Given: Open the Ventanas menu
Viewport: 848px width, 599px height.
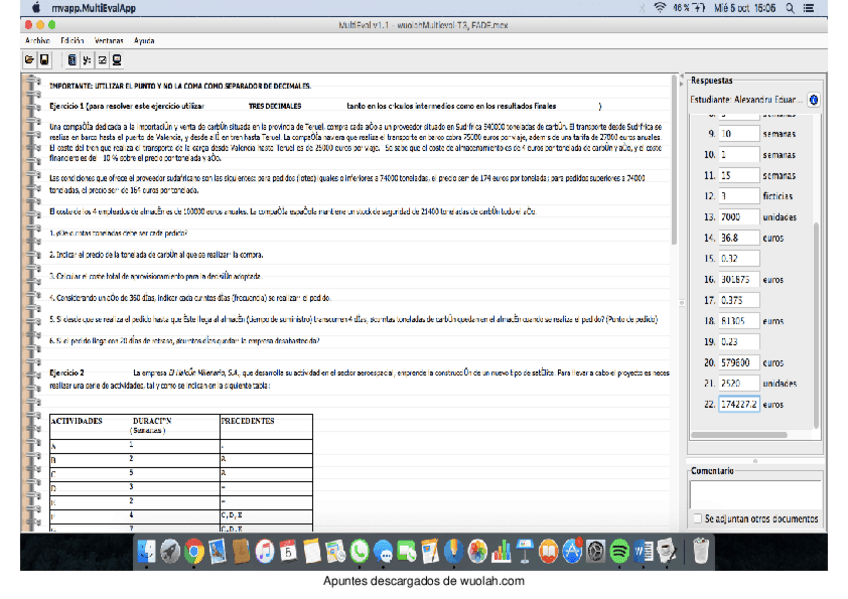Looking at the screenshot, I should click(x=109, y=41).
